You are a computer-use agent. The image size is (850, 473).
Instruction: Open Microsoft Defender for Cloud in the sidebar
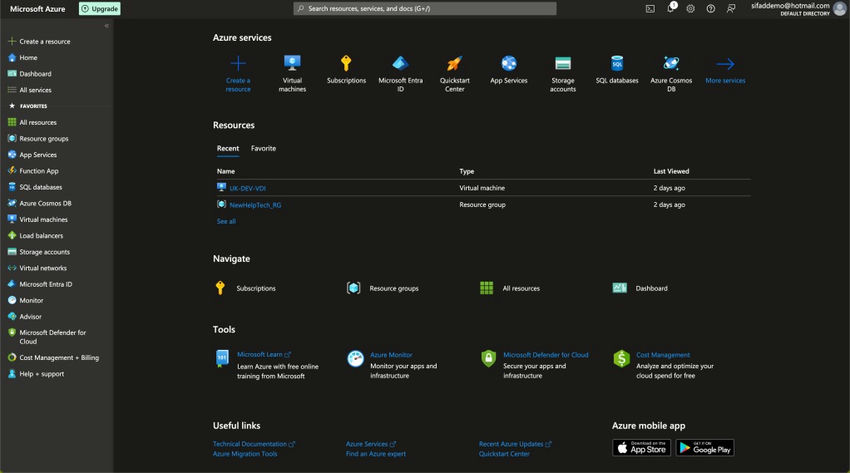click(53, 337)
